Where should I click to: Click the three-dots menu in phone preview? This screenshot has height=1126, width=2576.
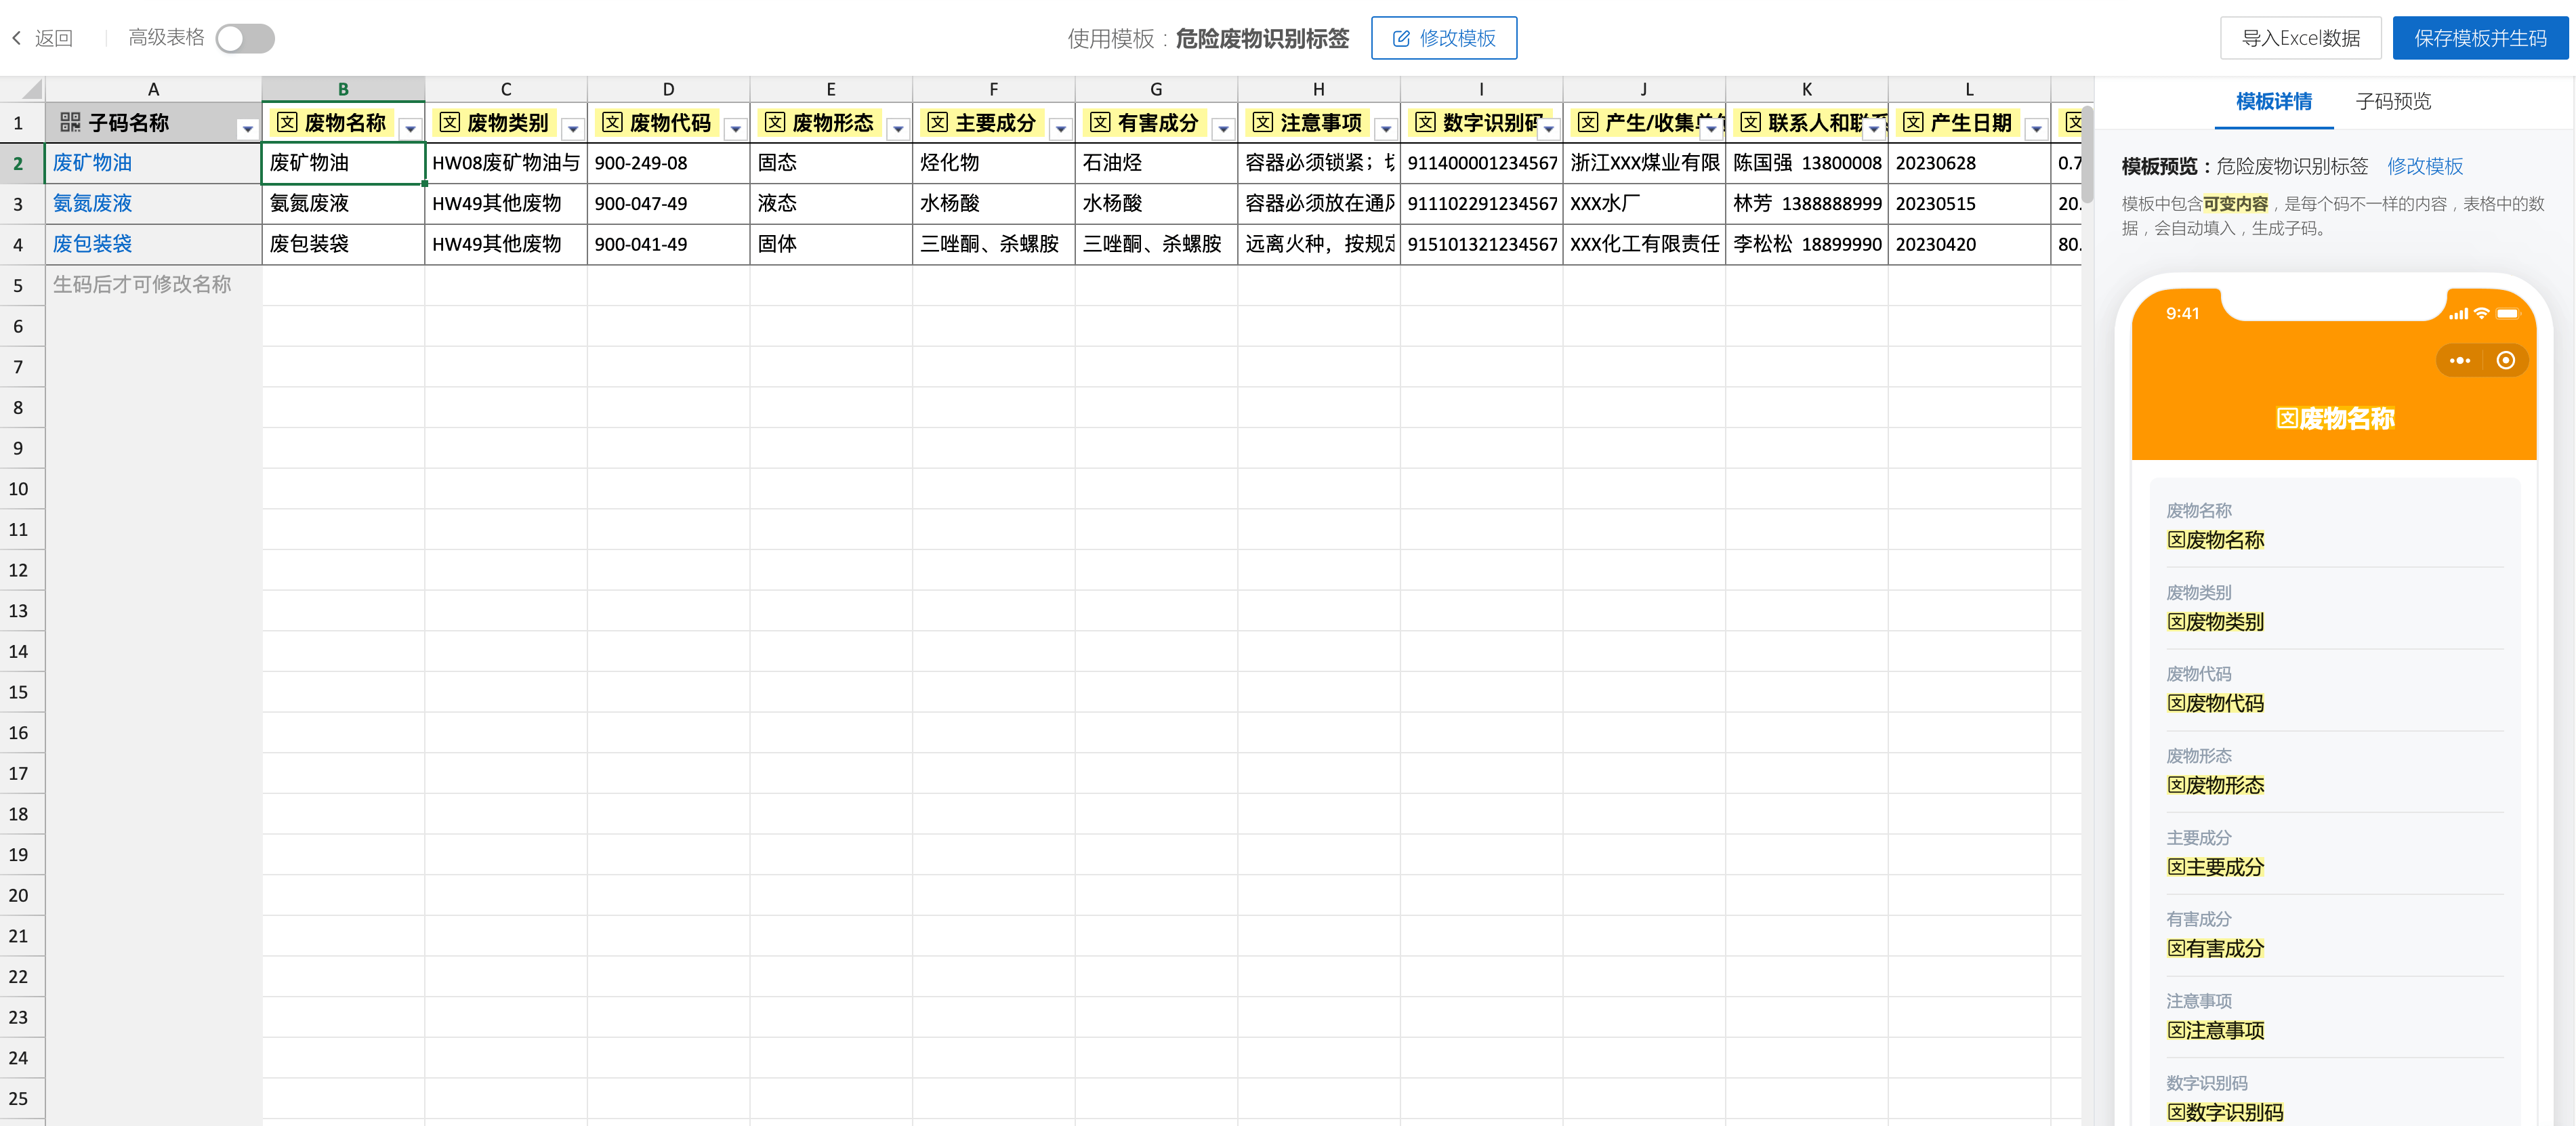coord(2460,360)
